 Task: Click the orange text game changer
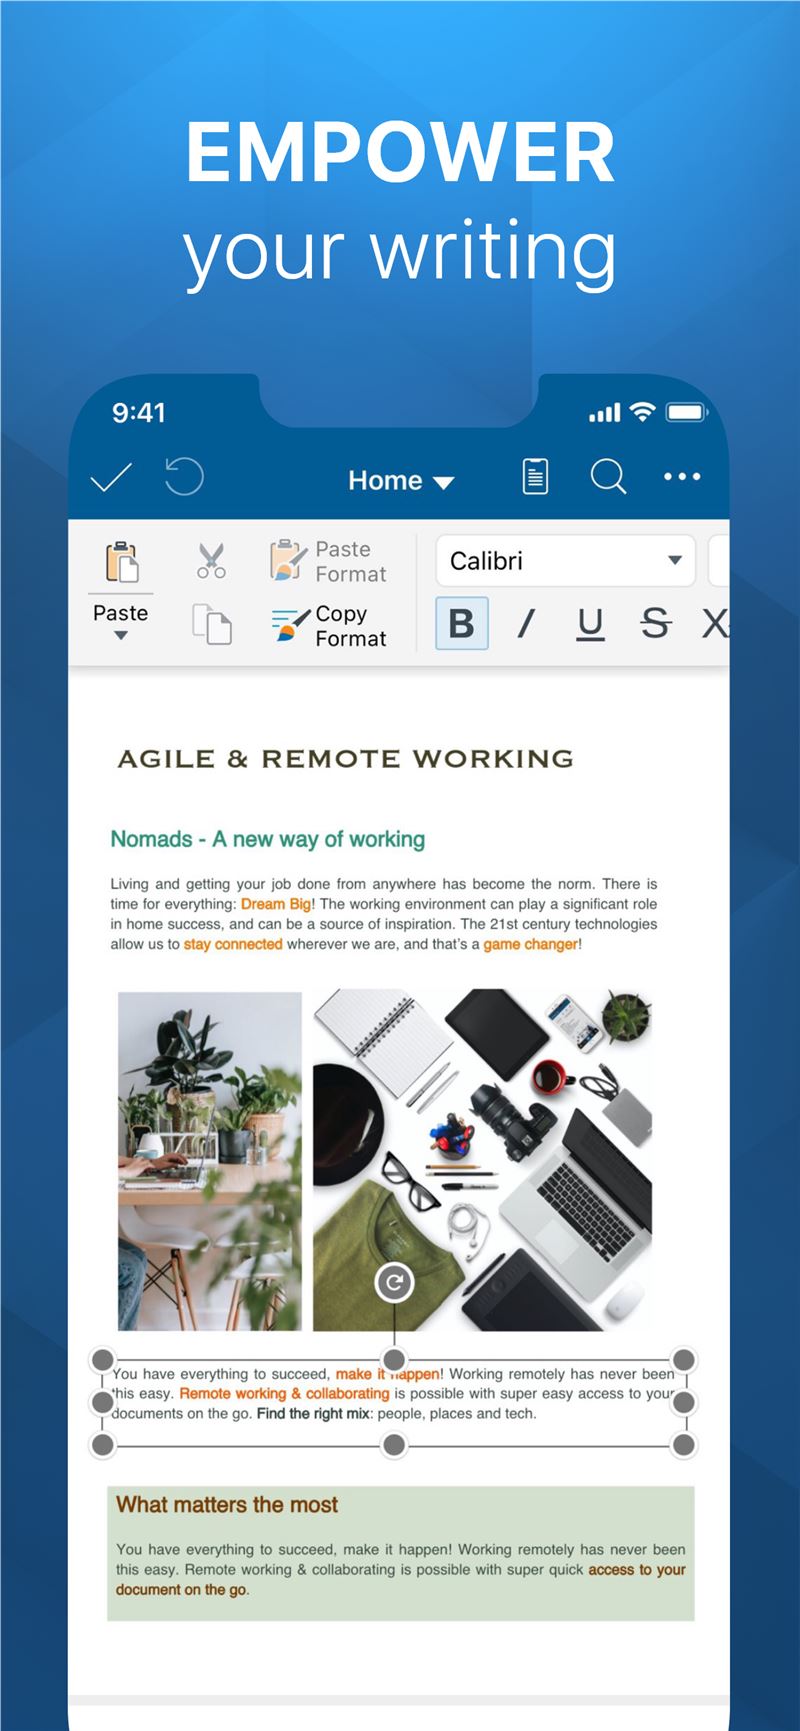click(x=530, y=944)
